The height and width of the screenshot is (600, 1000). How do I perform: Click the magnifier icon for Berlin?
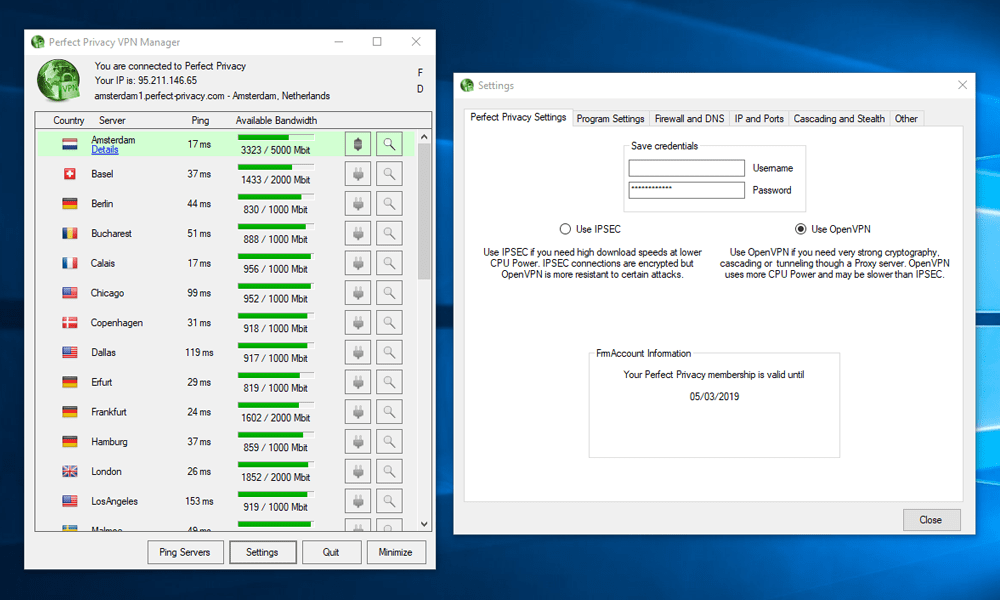pos(389,203)
